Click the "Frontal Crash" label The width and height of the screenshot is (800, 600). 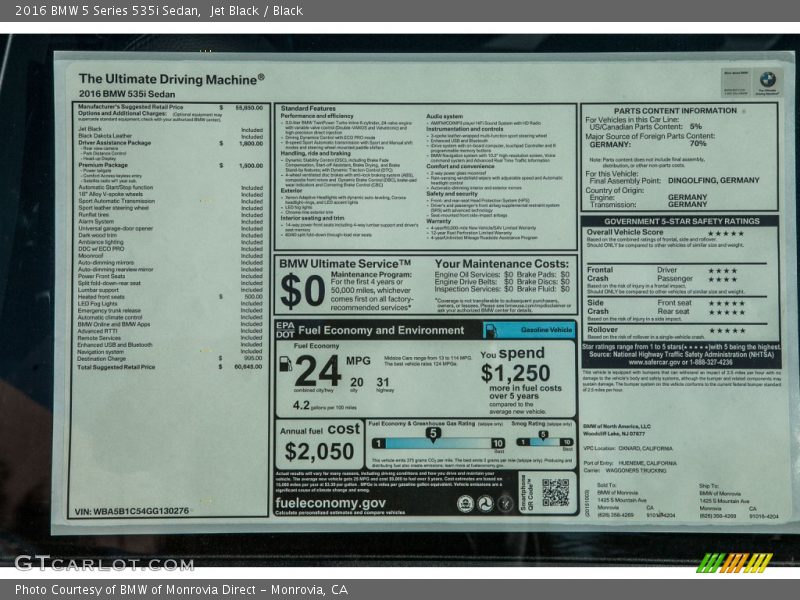[x=599, y=274]
